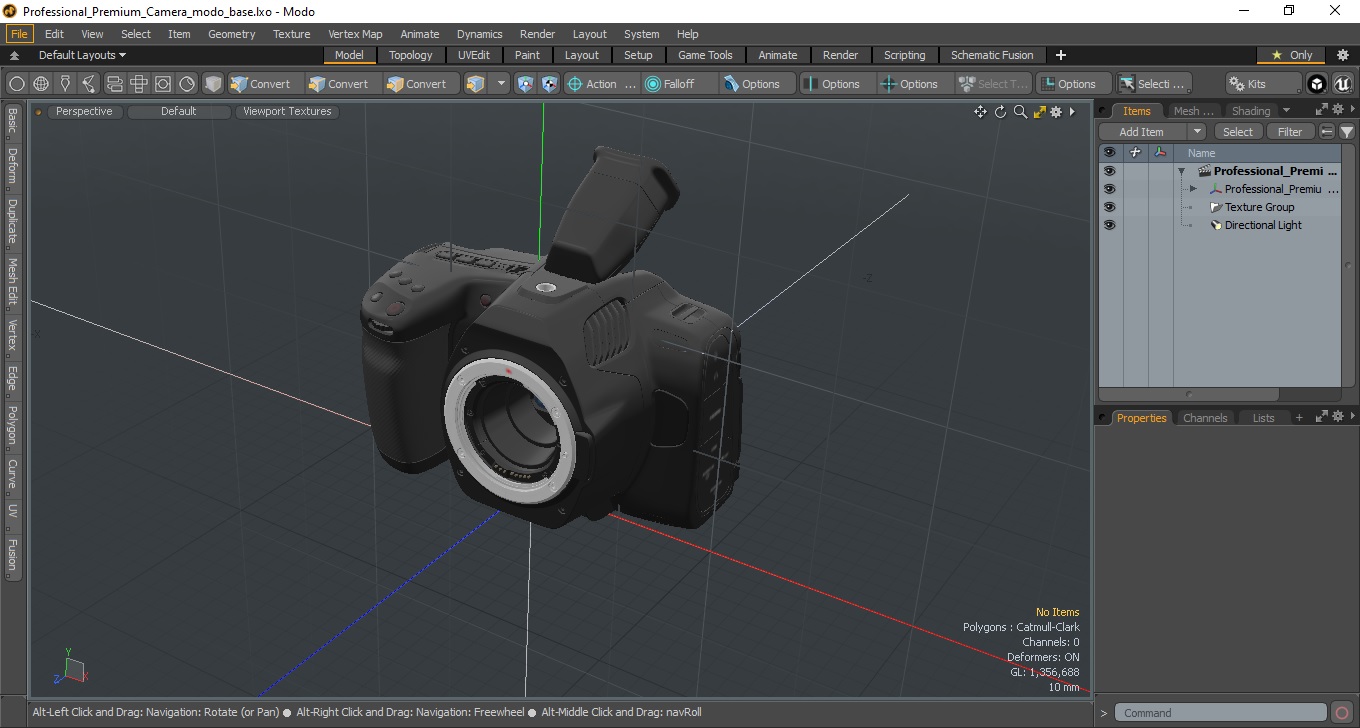Click first shield-shaped selection mode icon

(526, 84)
